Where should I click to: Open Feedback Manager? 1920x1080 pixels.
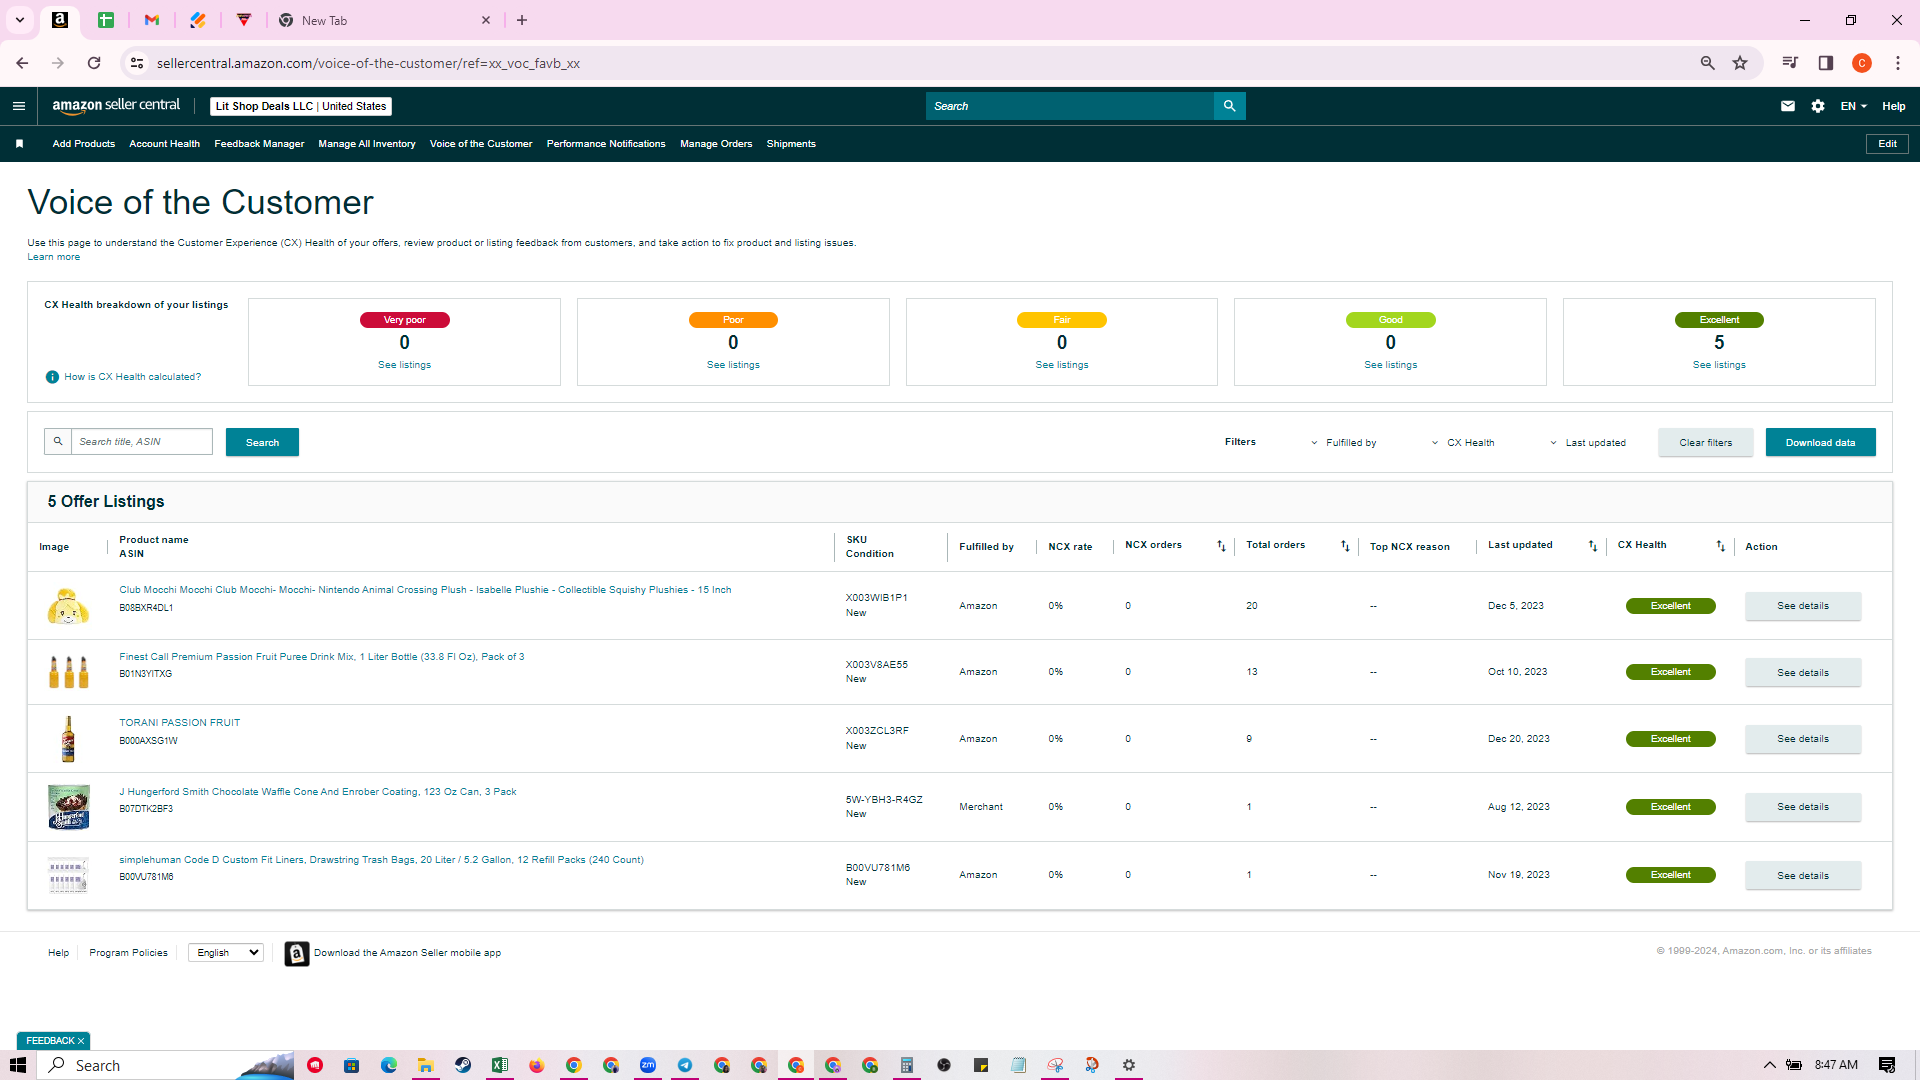pos(259,144)
